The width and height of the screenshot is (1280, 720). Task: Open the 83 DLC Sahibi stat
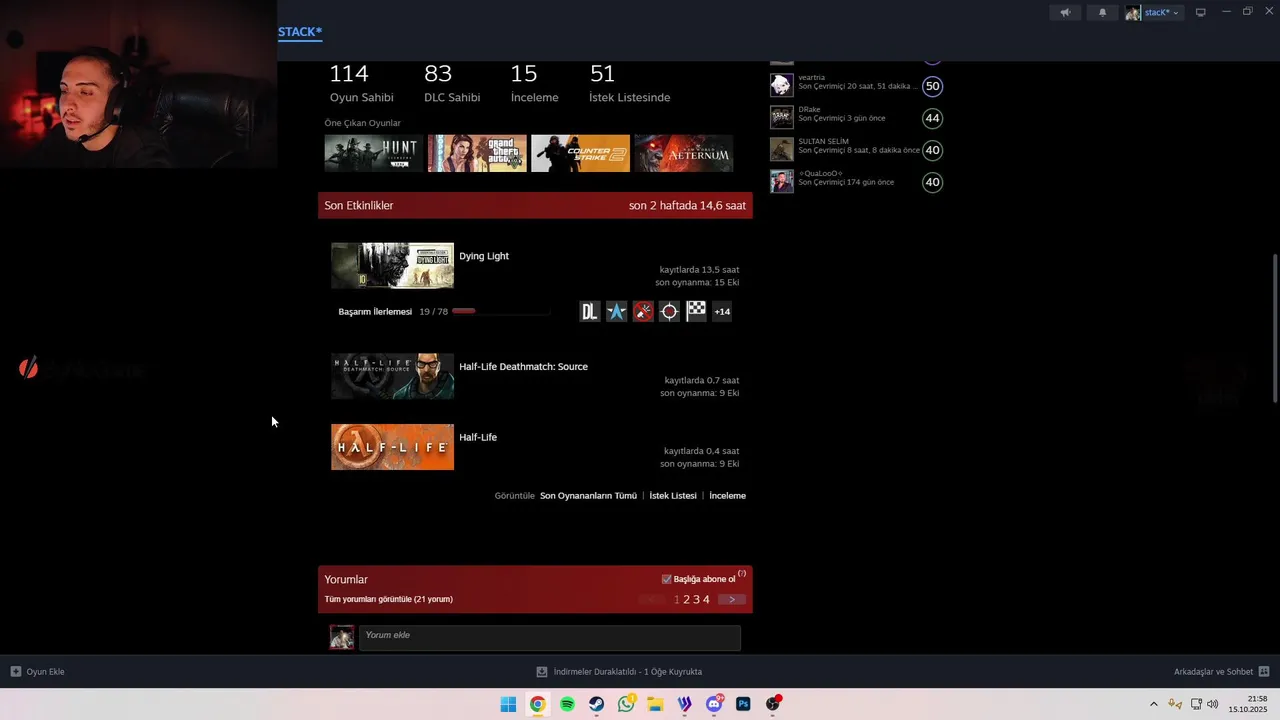click(452, 83)
